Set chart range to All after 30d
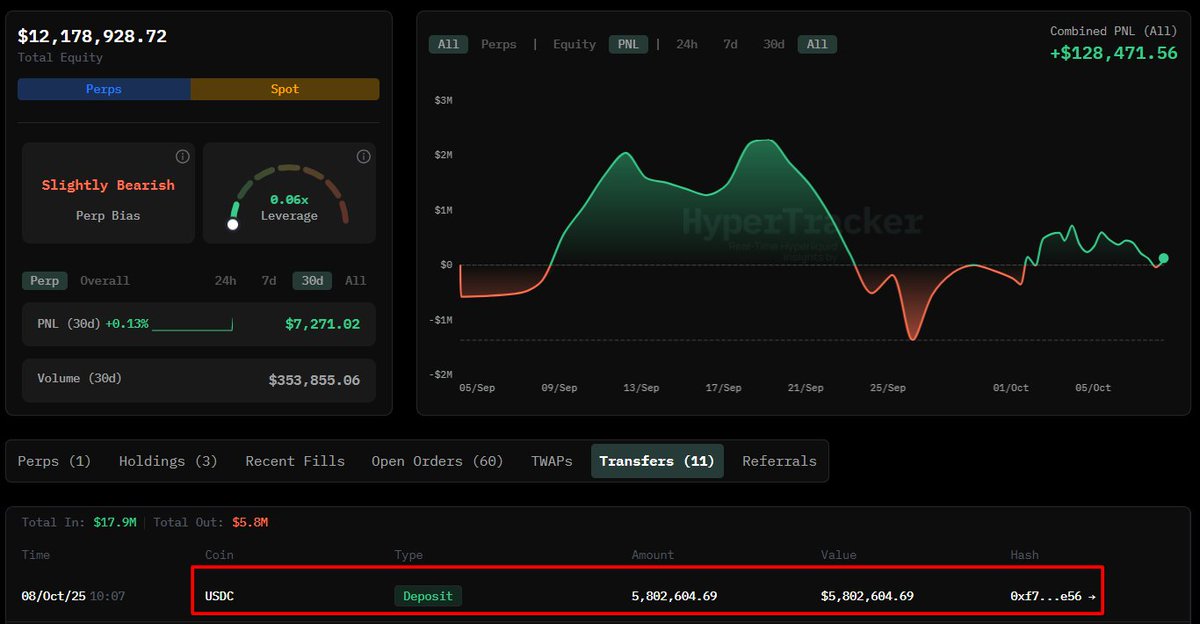The width and height of the screenshot is (1200, 624). (x=817, y=44)
